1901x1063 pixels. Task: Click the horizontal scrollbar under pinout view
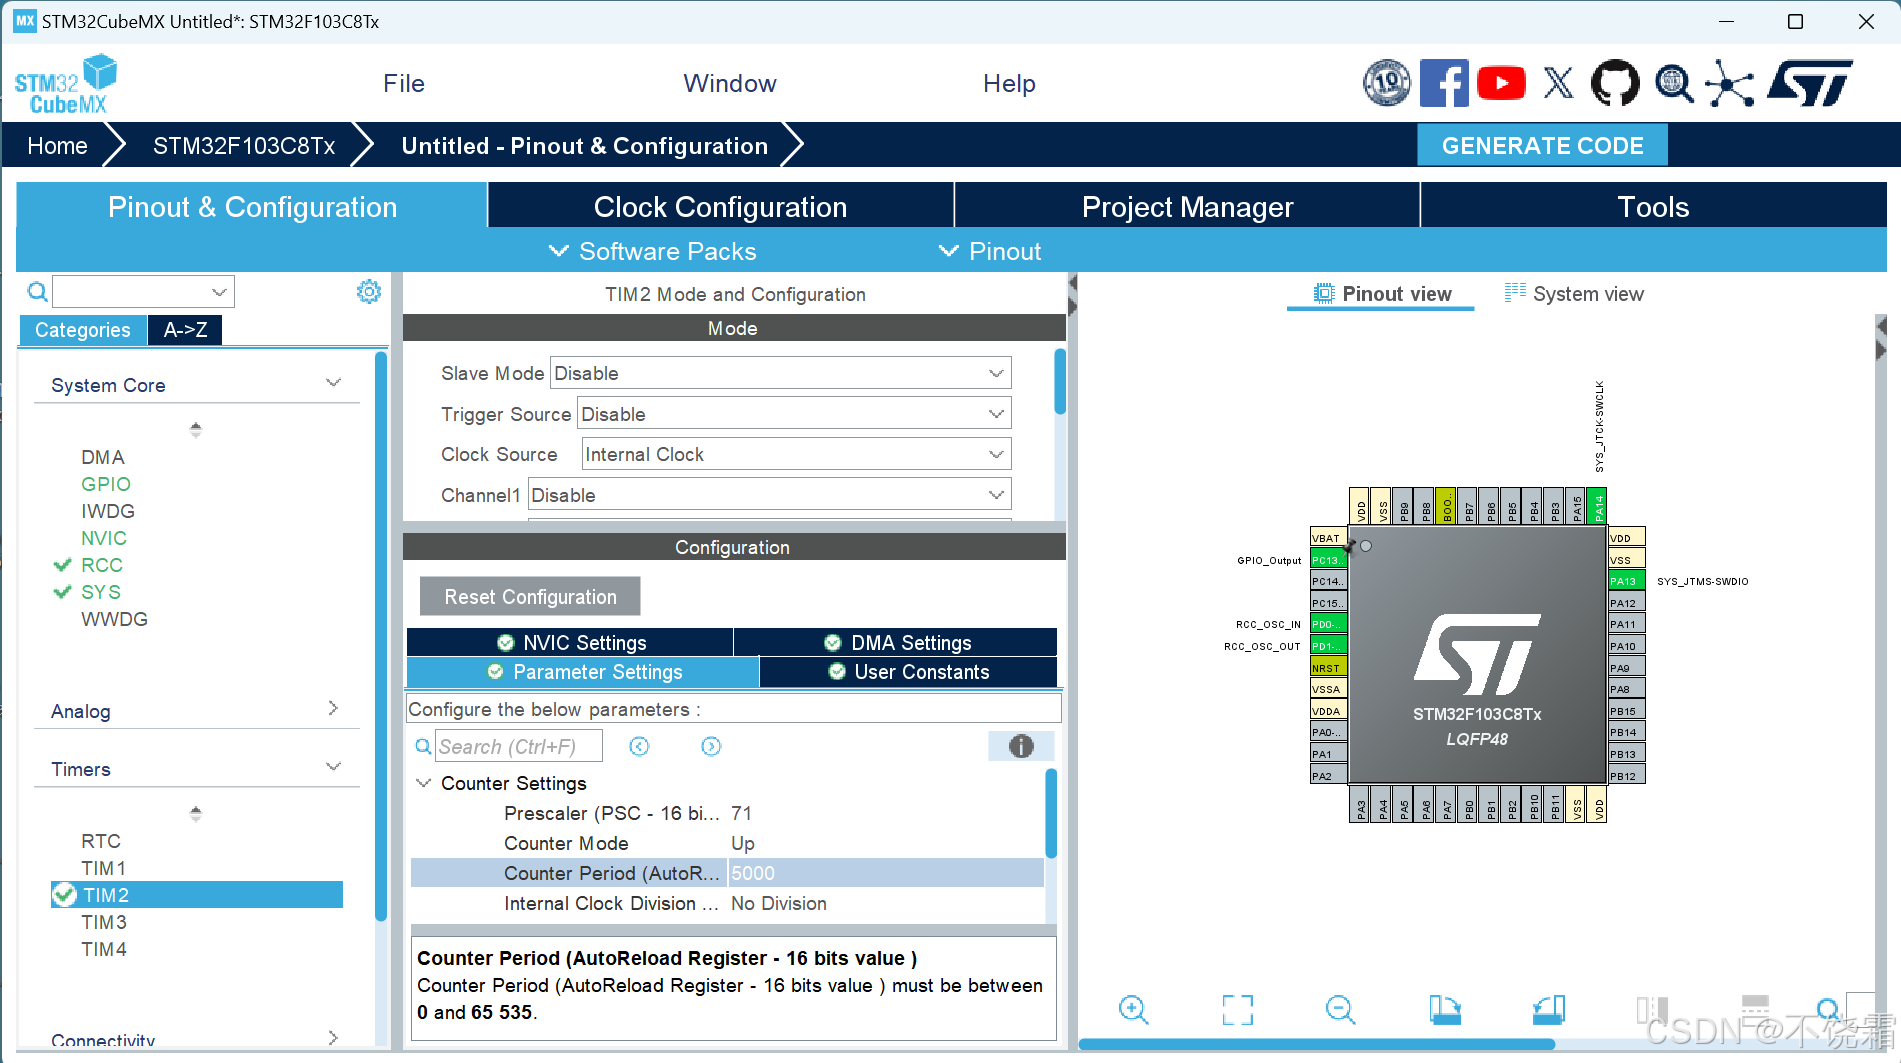(x=1316, y=1044)
